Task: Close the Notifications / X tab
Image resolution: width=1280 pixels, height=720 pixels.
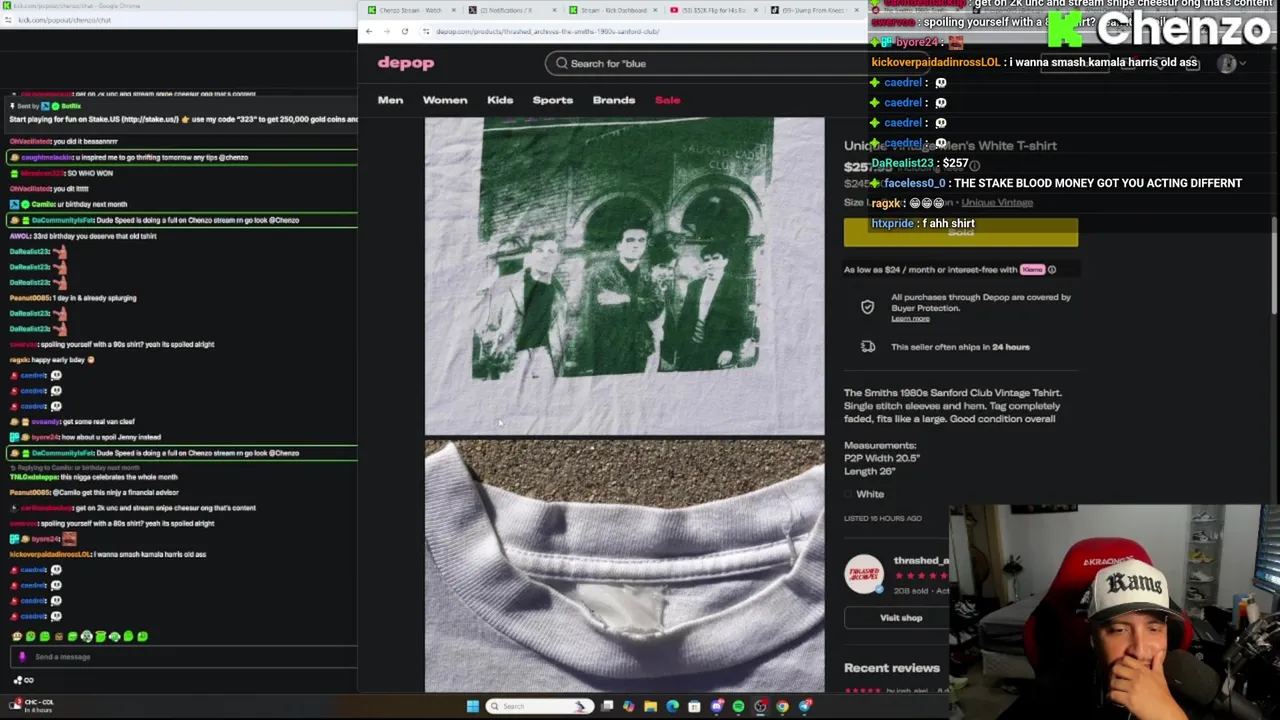Action: click(553, 10)
